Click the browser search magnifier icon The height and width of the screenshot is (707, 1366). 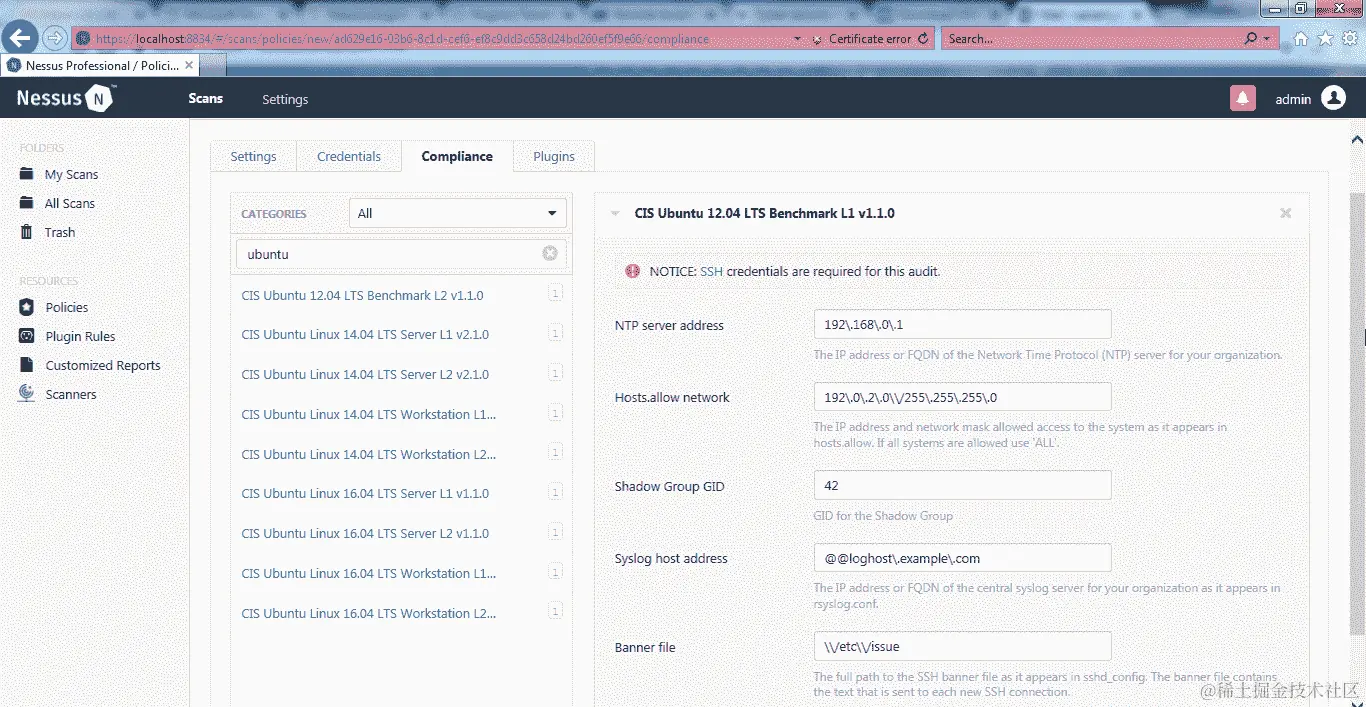pyautogui.click(x=1251, y=38)
